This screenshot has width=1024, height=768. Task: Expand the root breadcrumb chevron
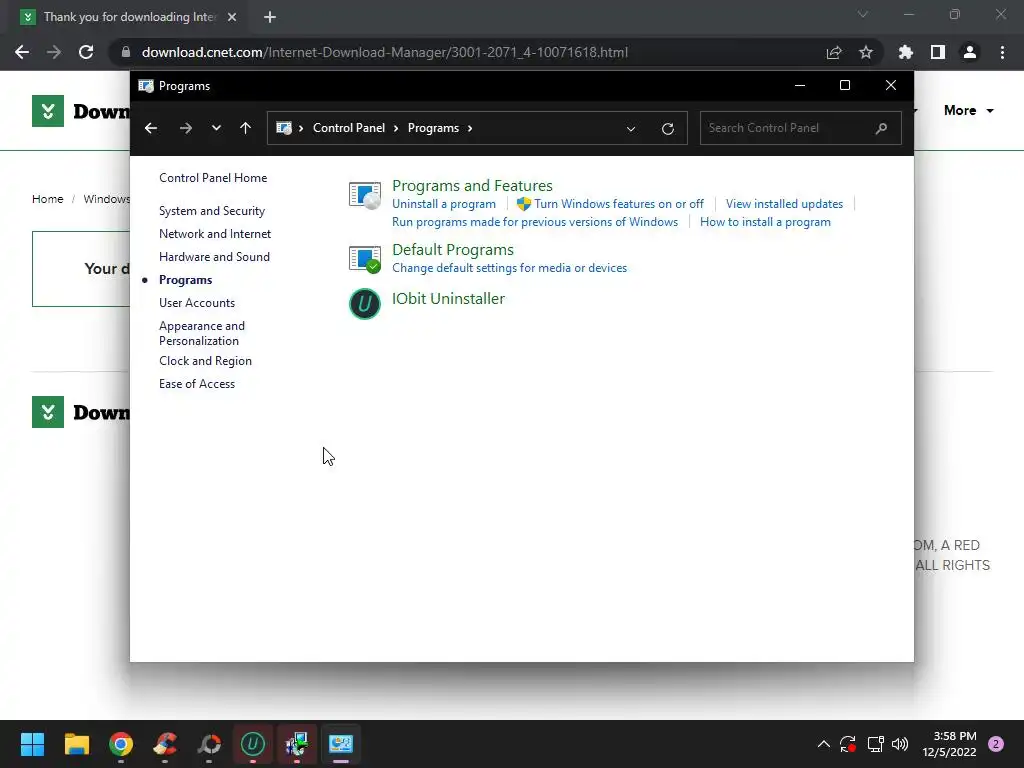(x=300, y=128)
